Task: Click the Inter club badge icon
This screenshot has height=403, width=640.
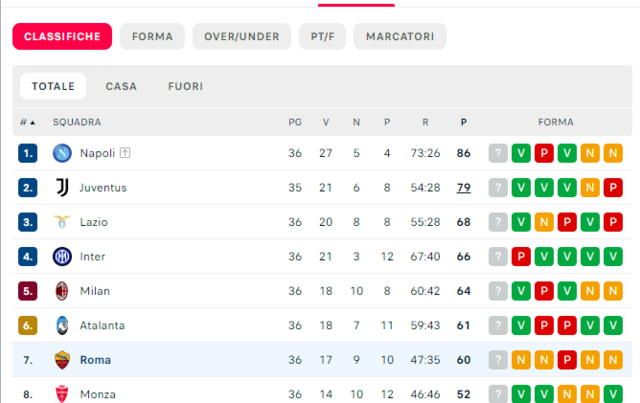Action: [62, 256]
